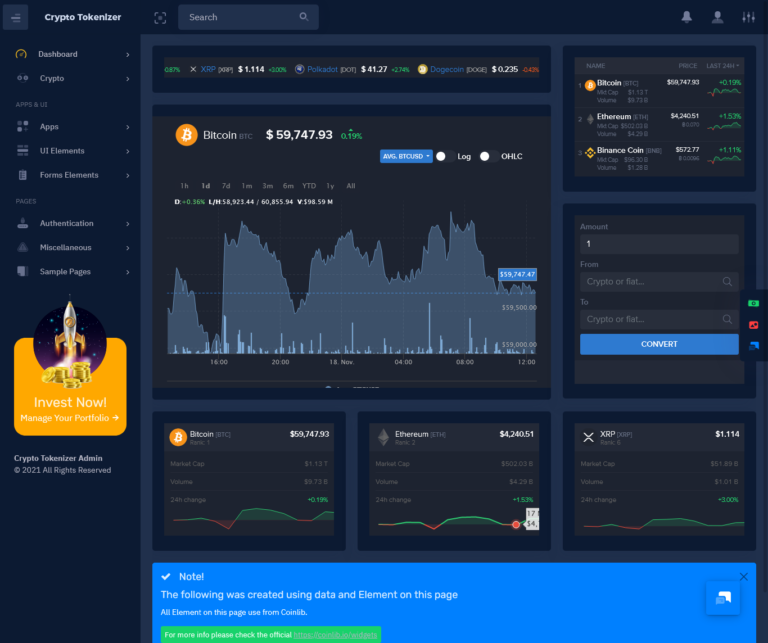
Task: Toggle the Log scale switch
Action: 446,156
